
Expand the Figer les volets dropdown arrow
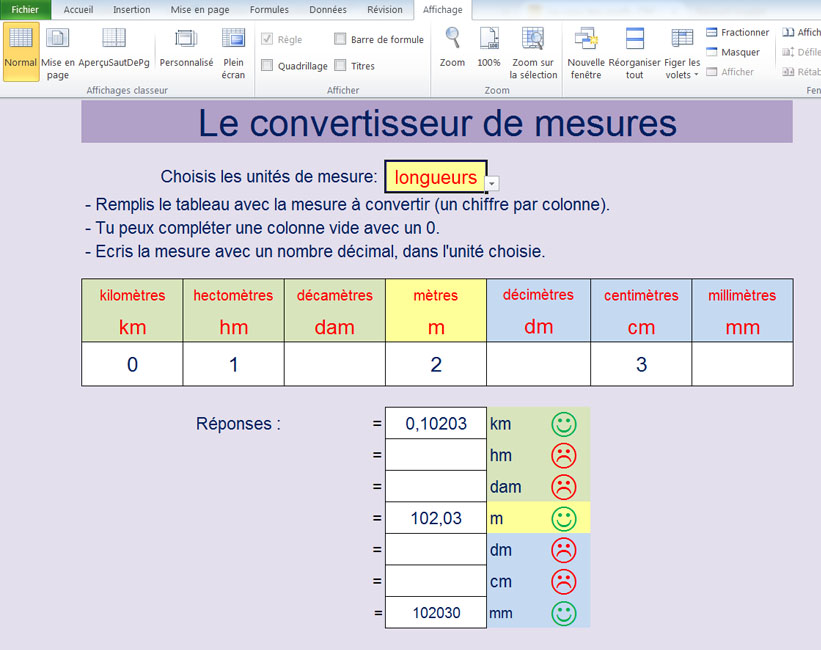pos(696,75)
